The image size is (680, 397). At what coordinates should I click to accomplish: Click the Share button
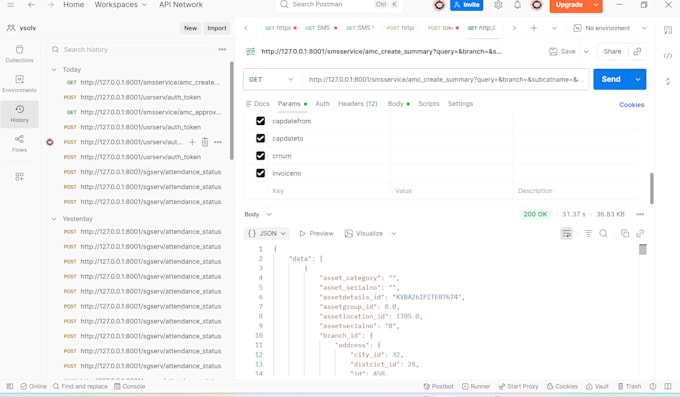tap(612, 51)
